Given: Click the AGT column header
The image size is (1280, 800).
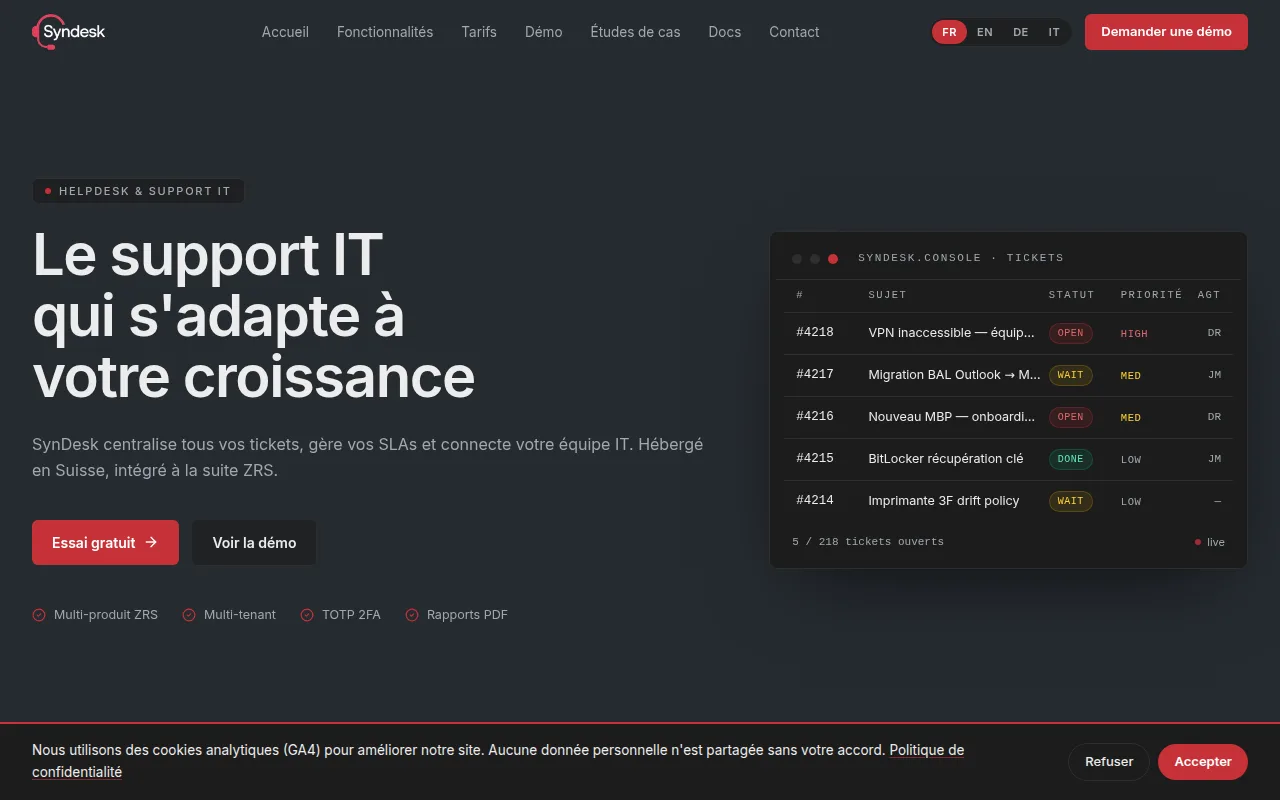Looking at the screenshot, I should pyautogui.click(x=1209, y=295).
